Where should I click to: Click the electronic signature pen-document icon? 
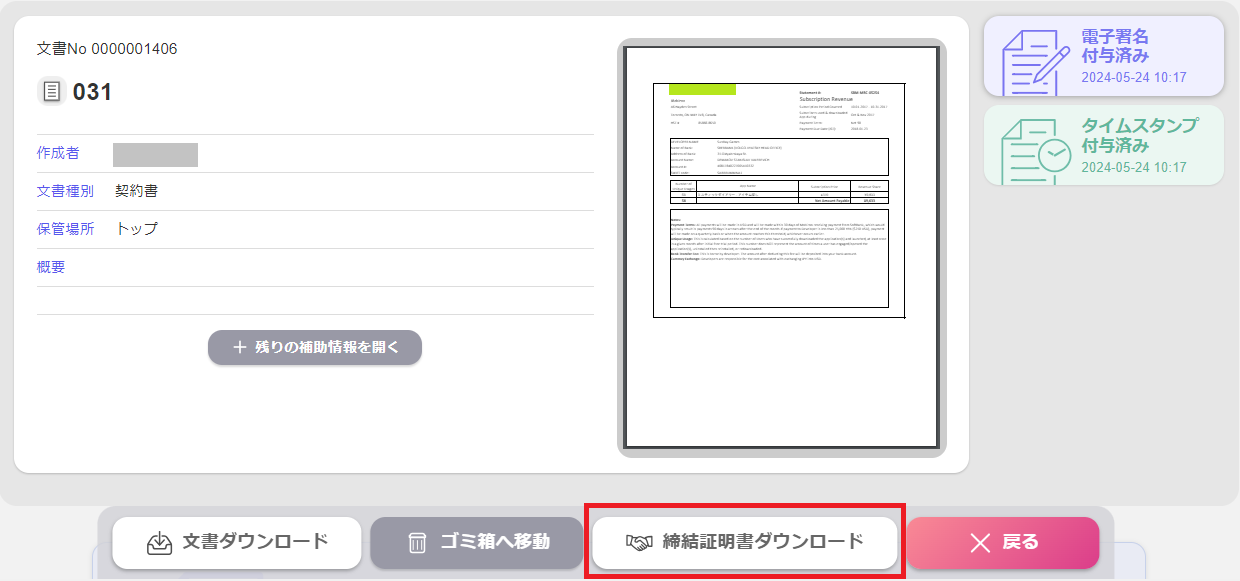coord(1035,62)
